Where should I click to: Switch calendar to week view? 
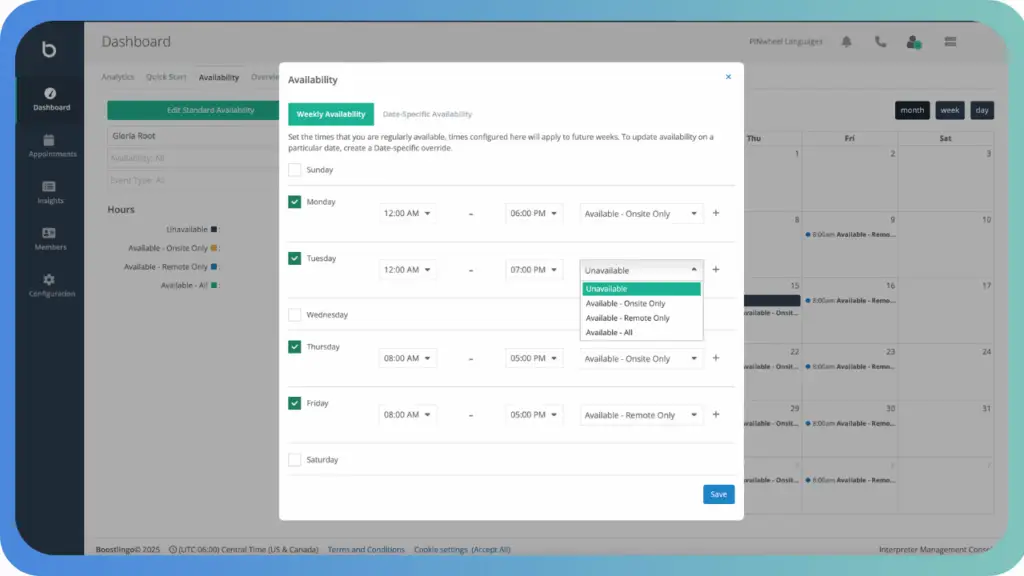click(x=949, y=110)
